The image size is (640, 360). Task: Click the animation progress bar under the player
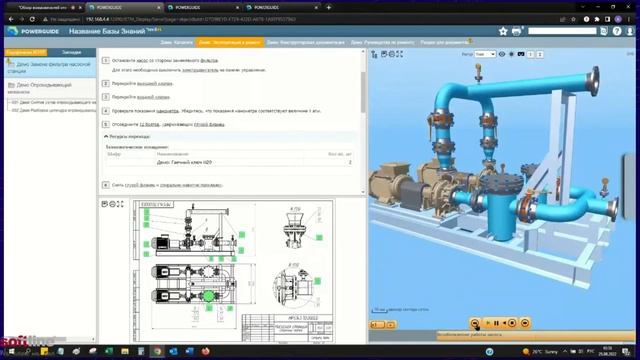(536, 335)
